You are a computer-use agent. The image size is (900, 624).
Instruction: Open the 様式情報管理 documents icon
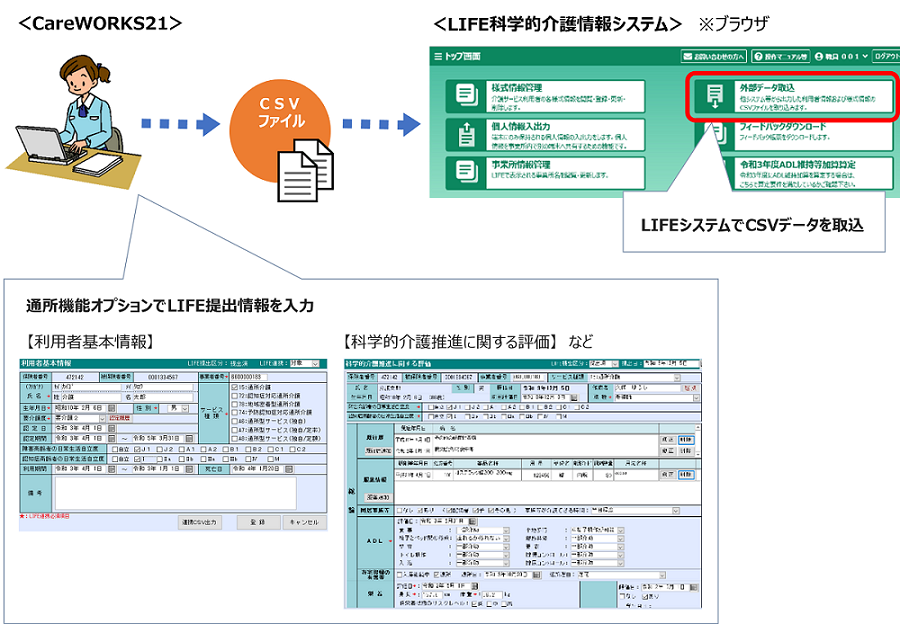(x=467, y=95)
